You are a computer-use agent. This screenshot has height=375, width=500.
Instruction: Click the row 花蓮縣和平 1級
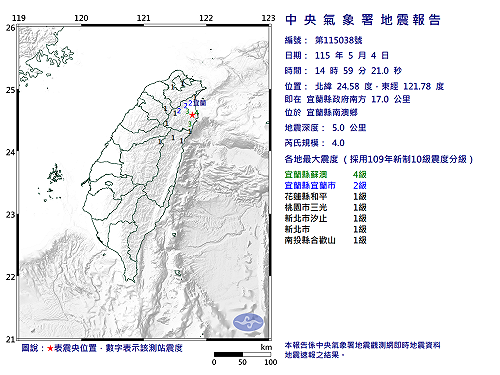pyautogui.click(x=326, y=196)
